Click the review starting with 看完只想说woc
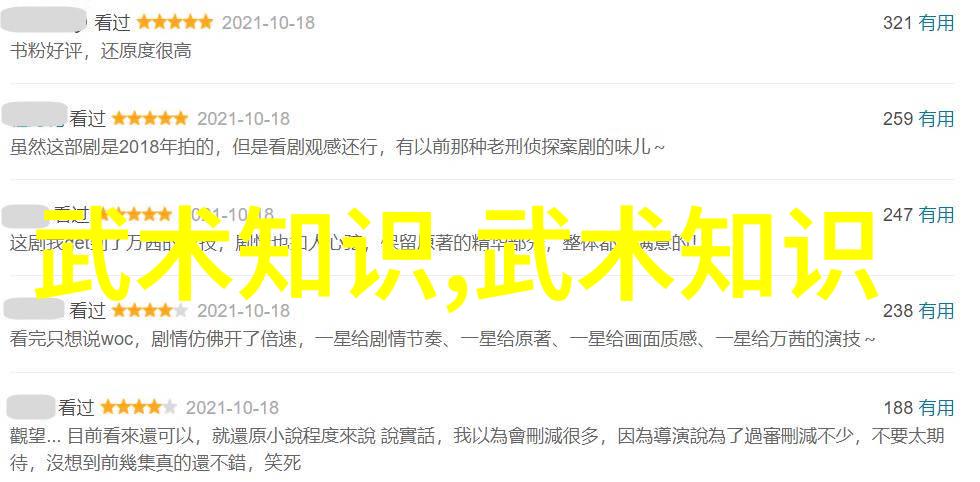Screen dimensions: 980x482 pyautogui.click(x=442, y=339)
